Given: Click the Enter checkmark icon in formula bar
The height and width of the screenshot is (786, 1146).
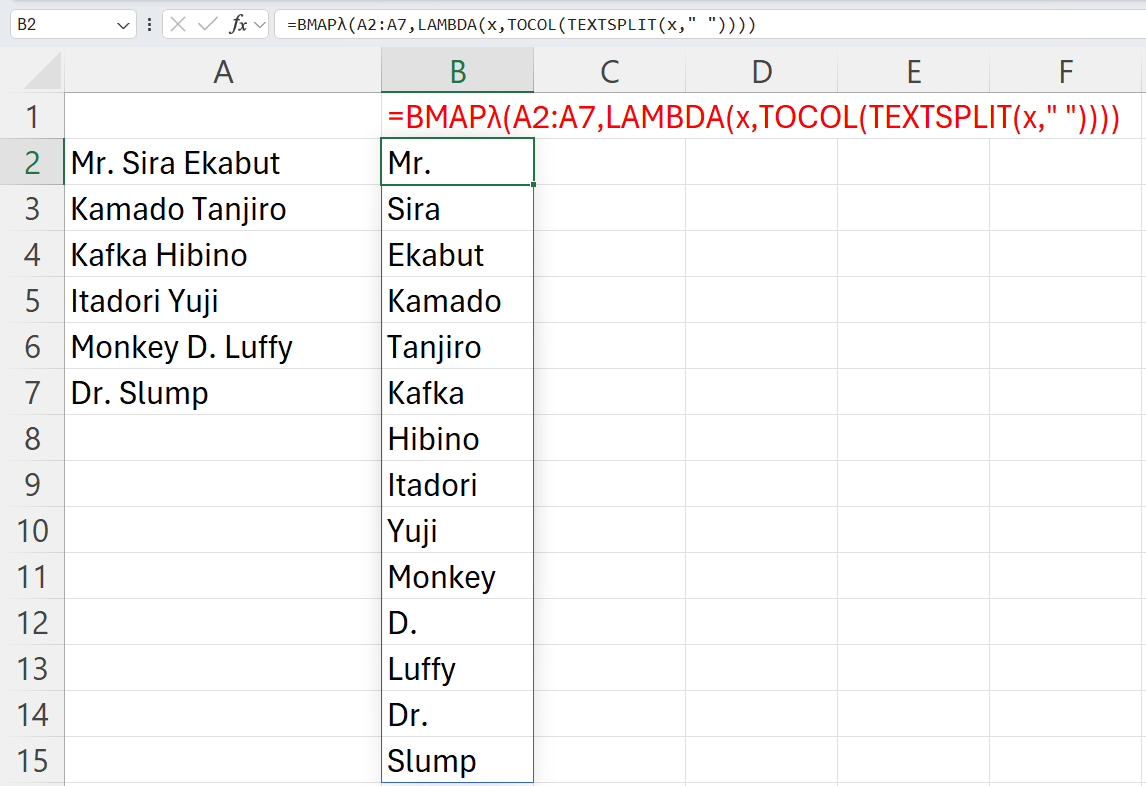Looking at the screenshot, I should [x=208, y=25].
